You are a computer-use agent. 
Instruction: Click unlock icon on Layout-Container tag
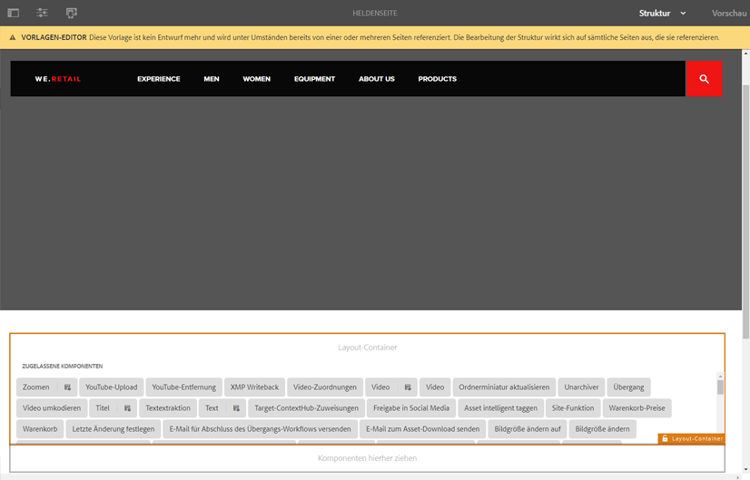(x=665, y=438)
